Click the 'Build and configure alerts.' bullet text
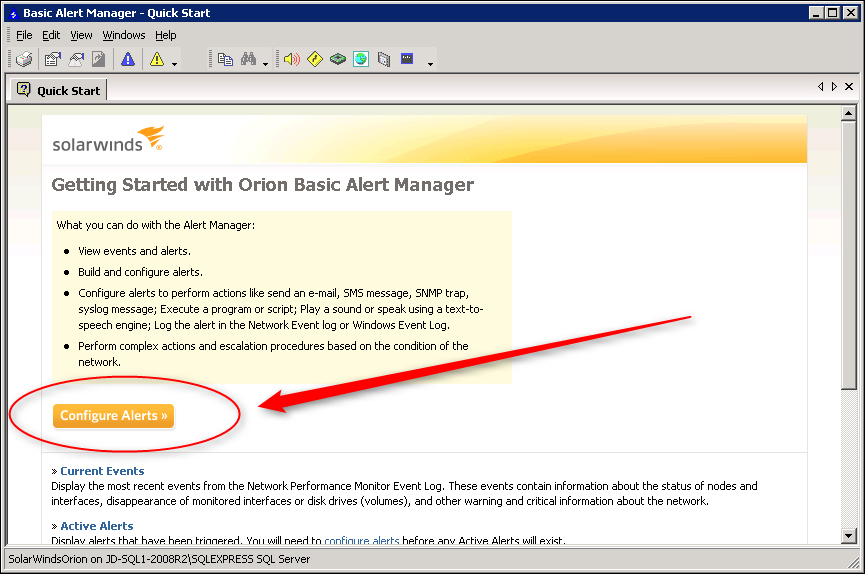The height and width of the screenshot is (574, 865). 141,272
